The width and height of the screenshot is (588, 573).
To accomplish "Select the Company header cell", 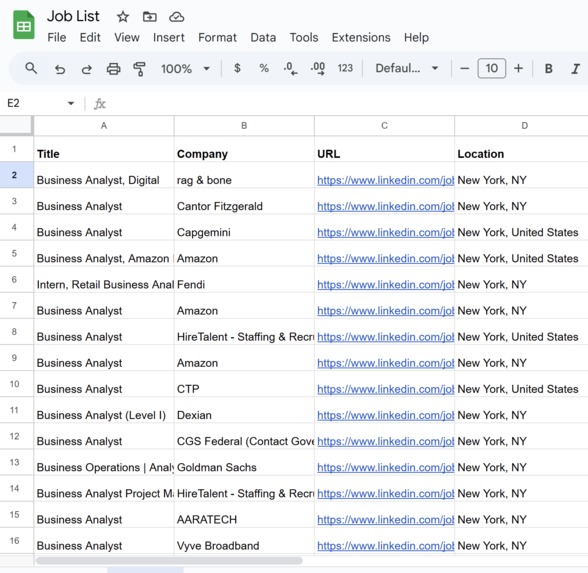I will click(244, 149).
